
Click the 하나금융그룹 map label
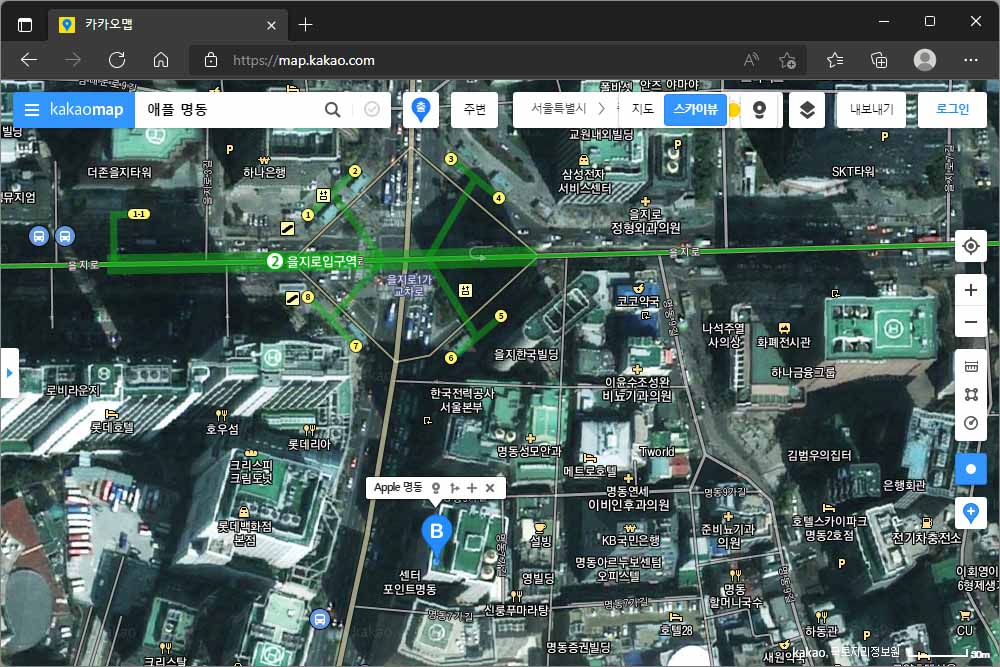coord(803,372)
